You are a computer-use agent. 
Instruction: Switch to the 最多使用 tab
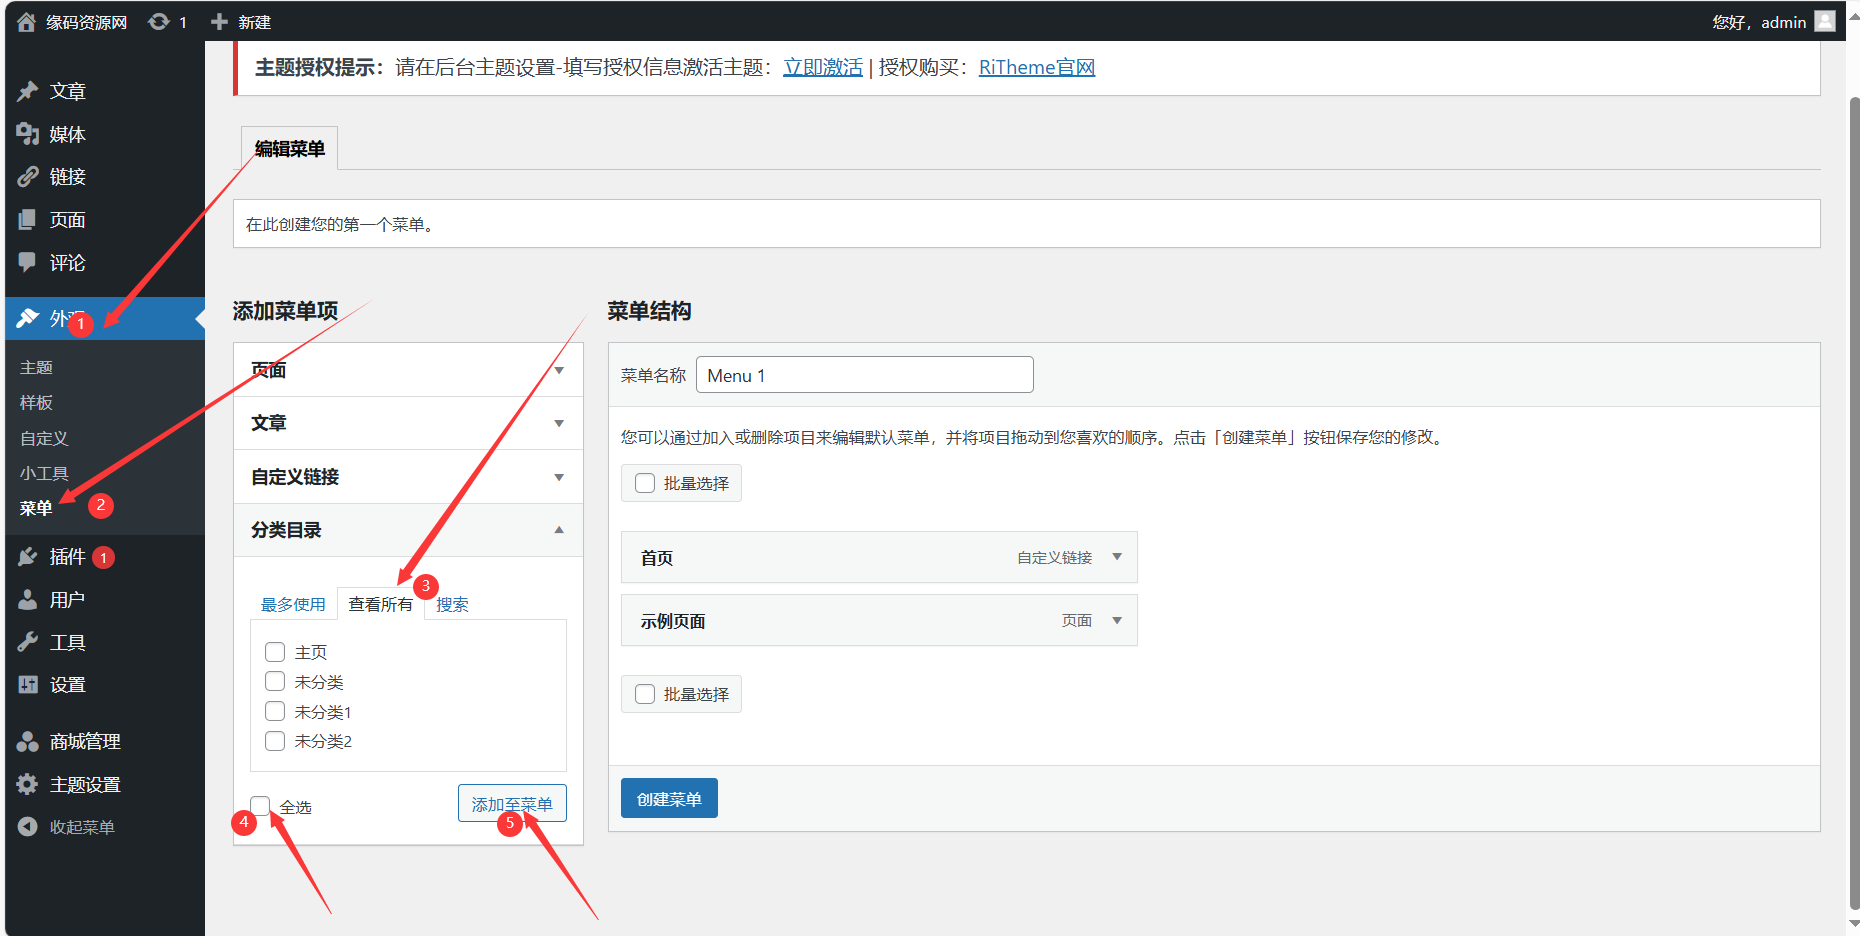point(293,604)
